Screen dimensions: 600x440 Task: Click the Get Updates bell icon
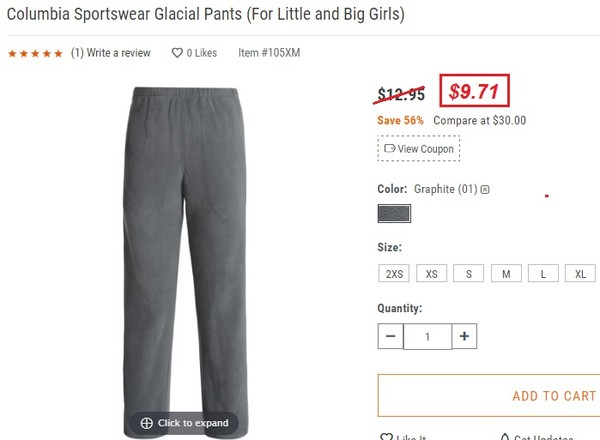(505, 437)
